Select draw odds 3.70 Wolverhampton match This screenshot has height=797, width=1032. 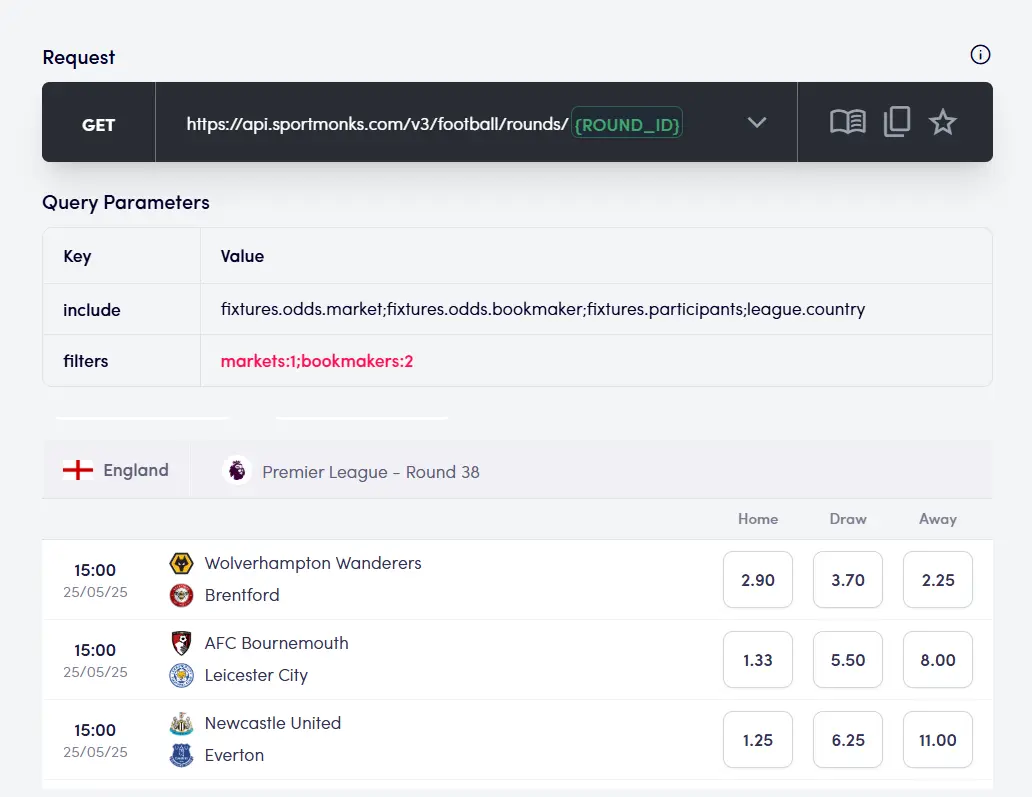848,580
